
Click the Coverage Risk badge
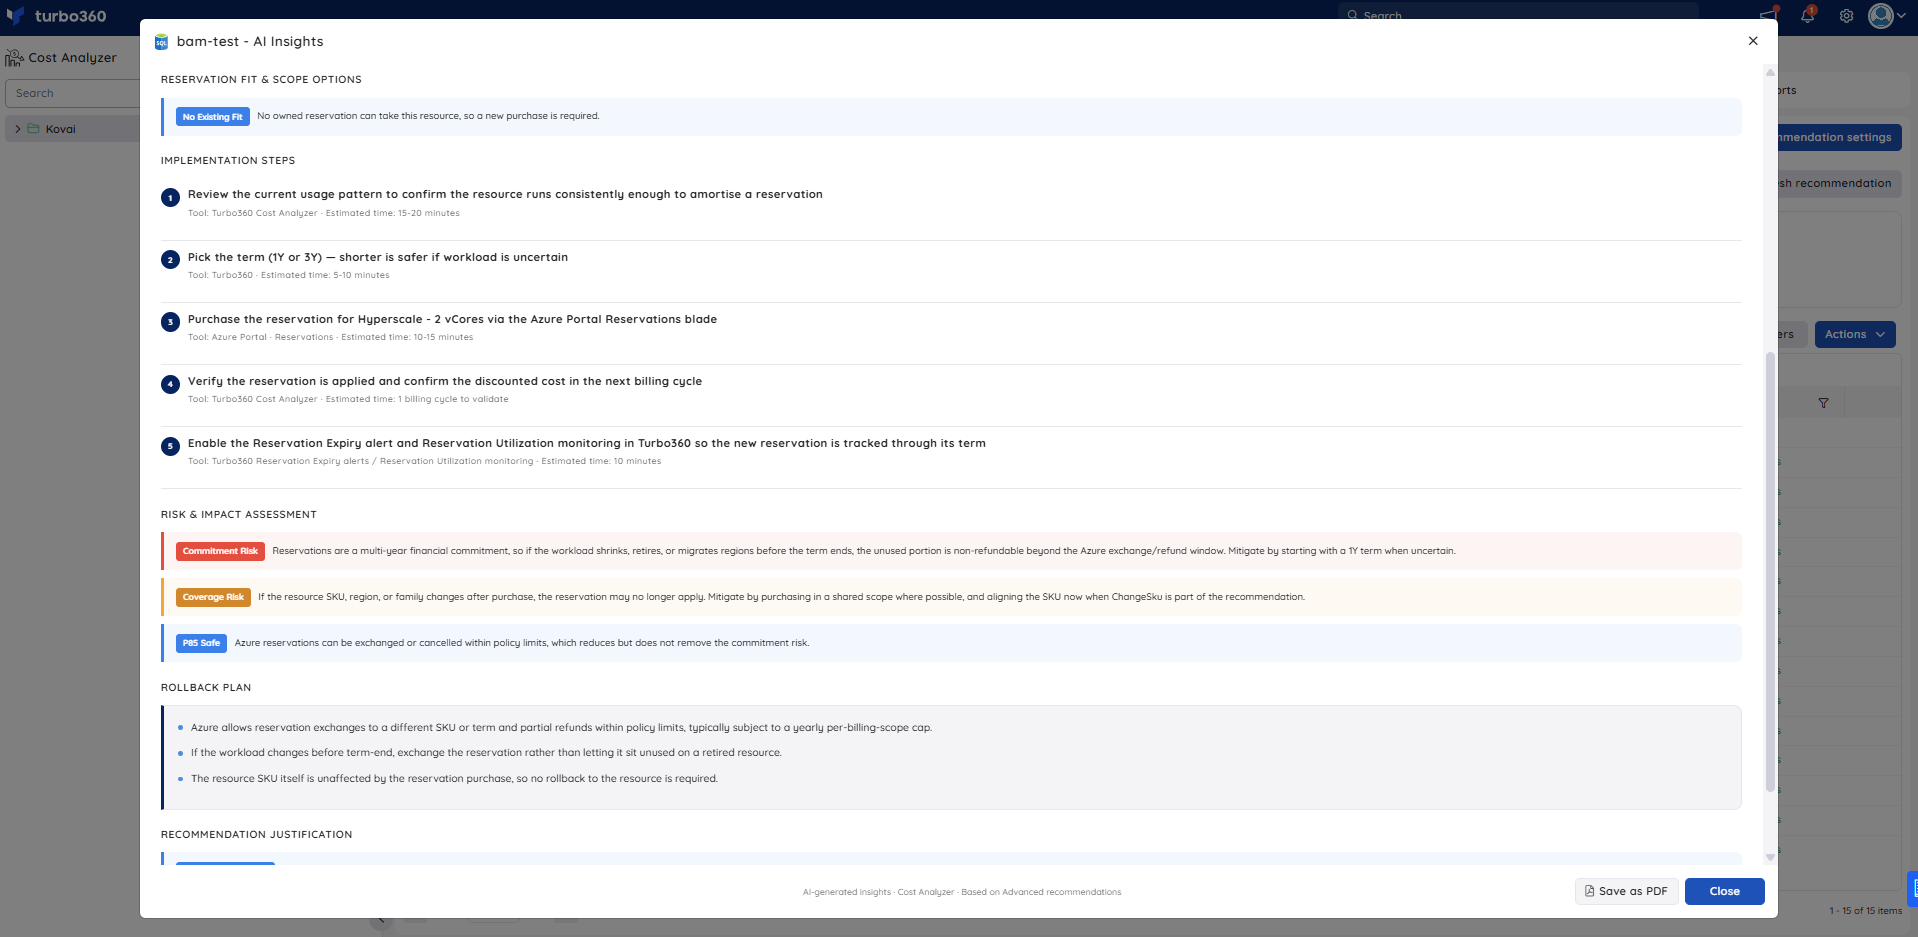tap(213, 597)
